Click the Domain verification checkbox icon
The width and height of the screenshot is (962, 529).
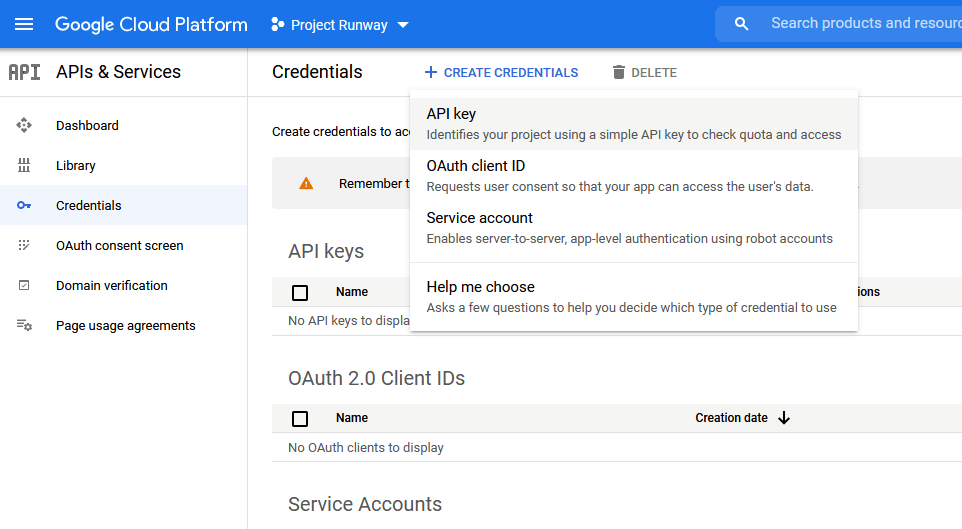coord(24,285)
